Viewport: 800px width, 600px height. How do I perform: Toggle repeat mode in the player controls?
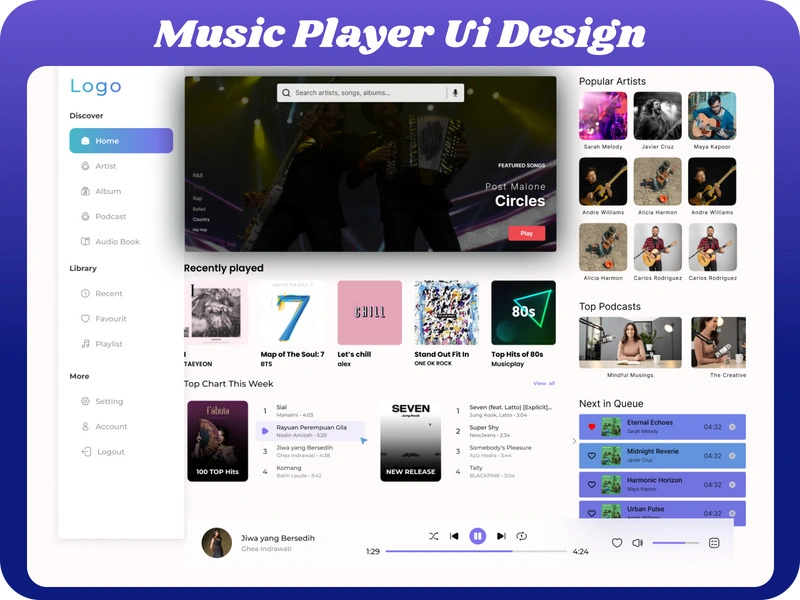click(x=520, y=536)
